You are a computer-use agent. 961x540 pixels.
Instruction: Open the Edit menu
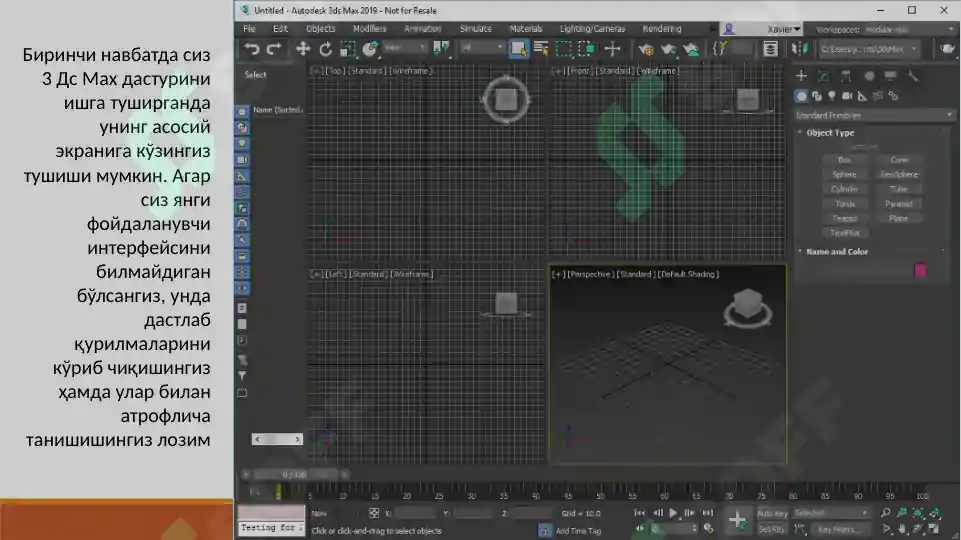[280, 29]
